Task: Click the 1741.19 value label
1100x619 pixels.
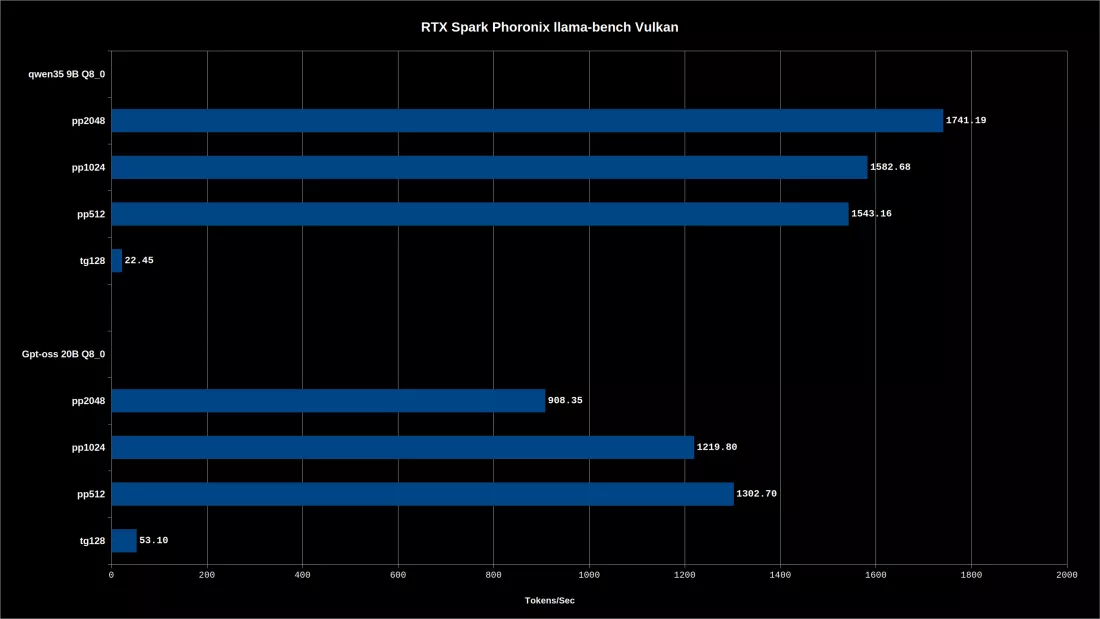Action: coord(966,121)
